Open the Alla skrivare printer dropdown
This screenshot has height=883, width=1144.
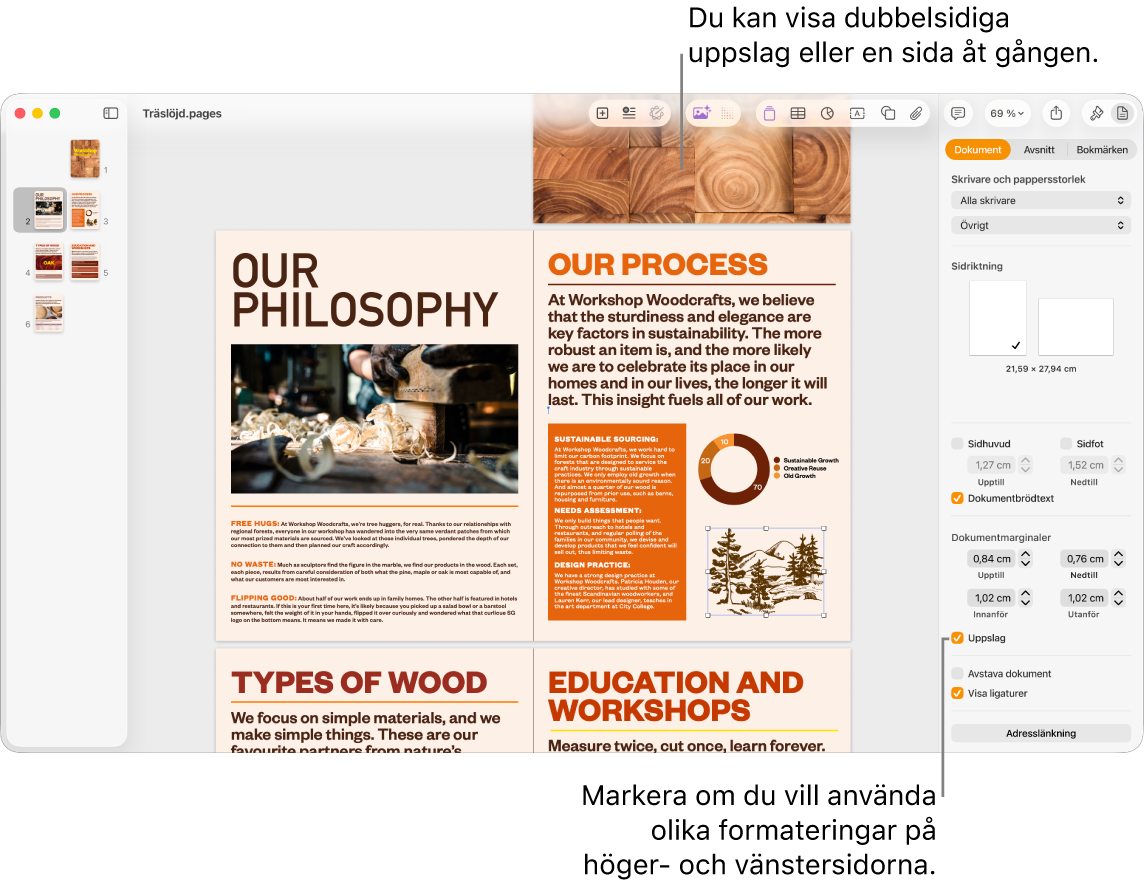click(x=1040, y=201)
